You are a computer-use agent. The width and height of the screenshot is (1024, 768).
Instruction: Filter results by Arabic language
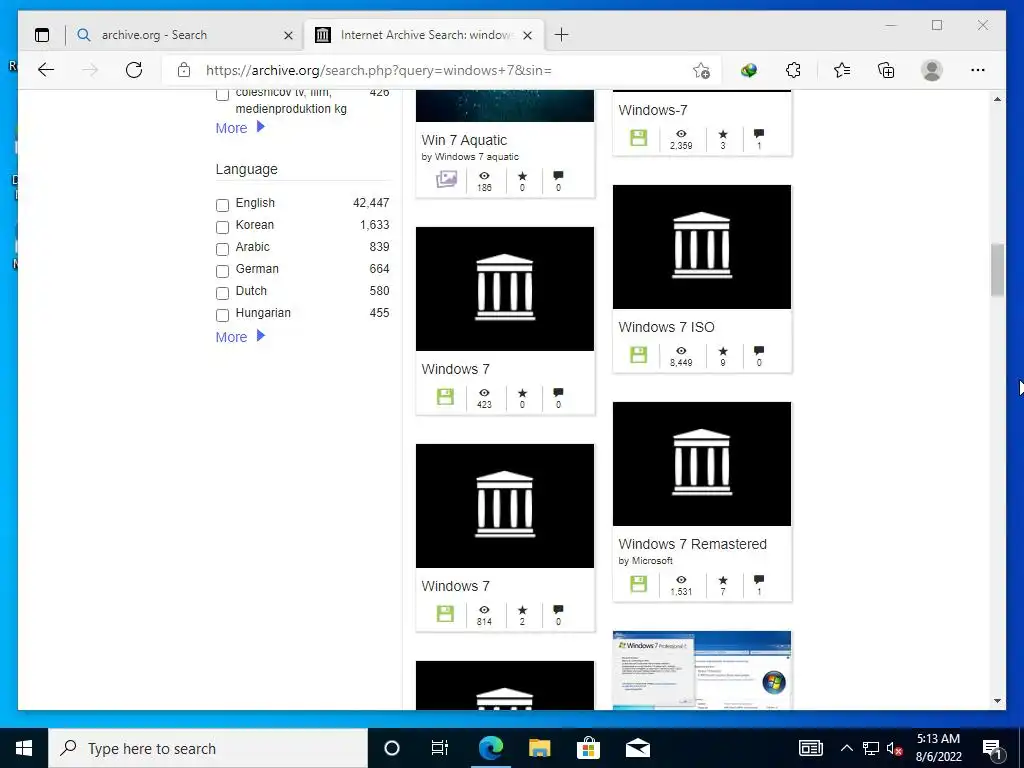coord(223,249)
